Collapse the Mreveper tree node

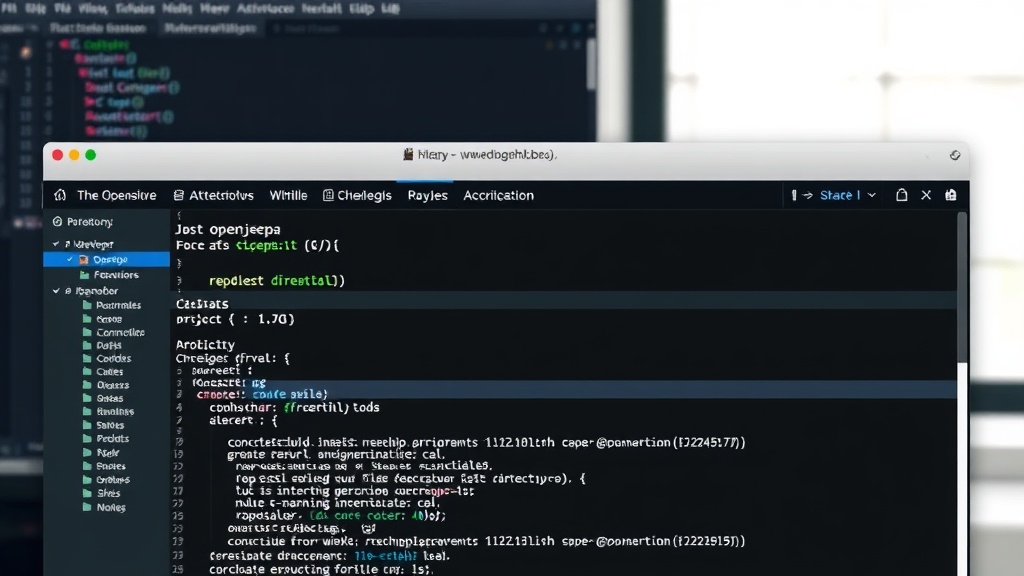(56, 244)
